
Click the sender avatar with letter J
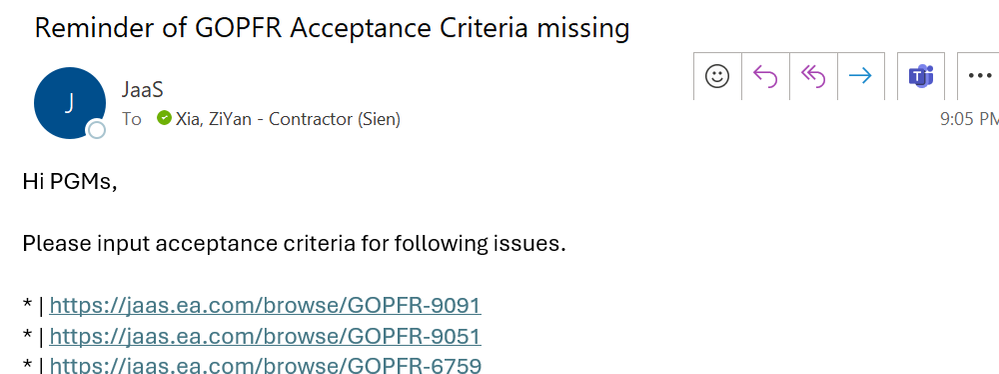click(x=69, y=103)
